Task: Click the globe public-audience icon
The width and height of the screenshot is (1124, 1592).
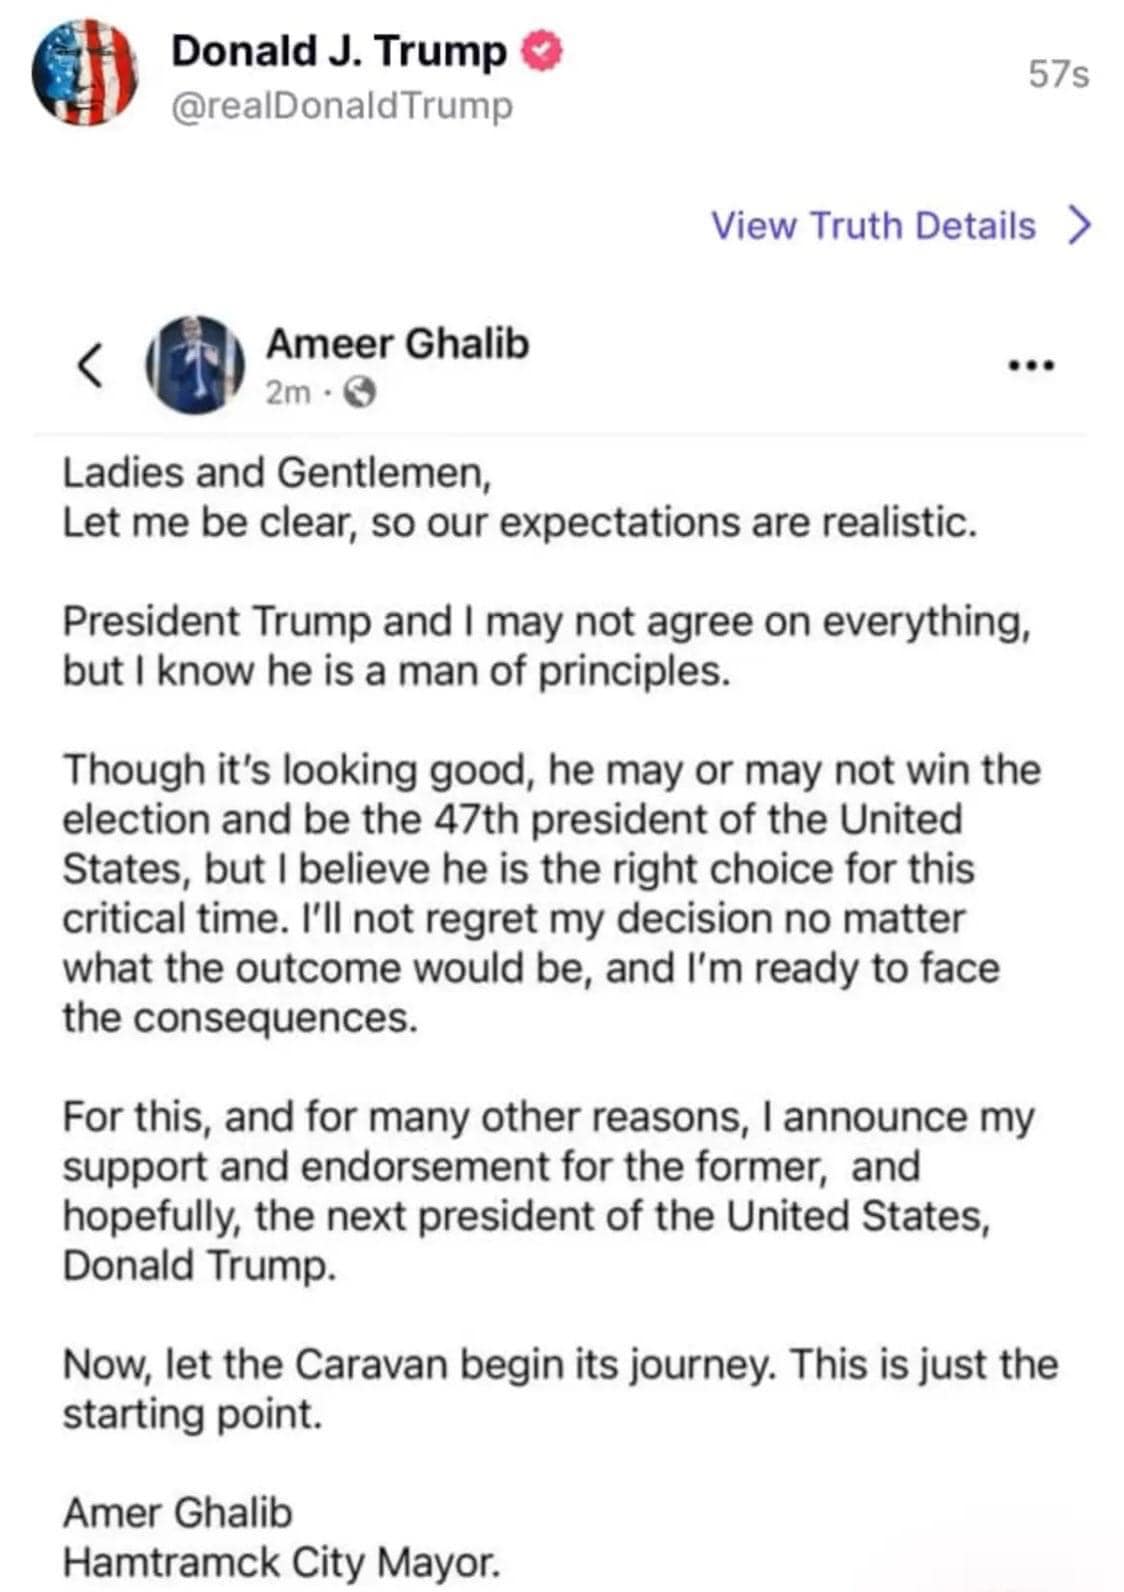Action: click(x=359, y=393)
